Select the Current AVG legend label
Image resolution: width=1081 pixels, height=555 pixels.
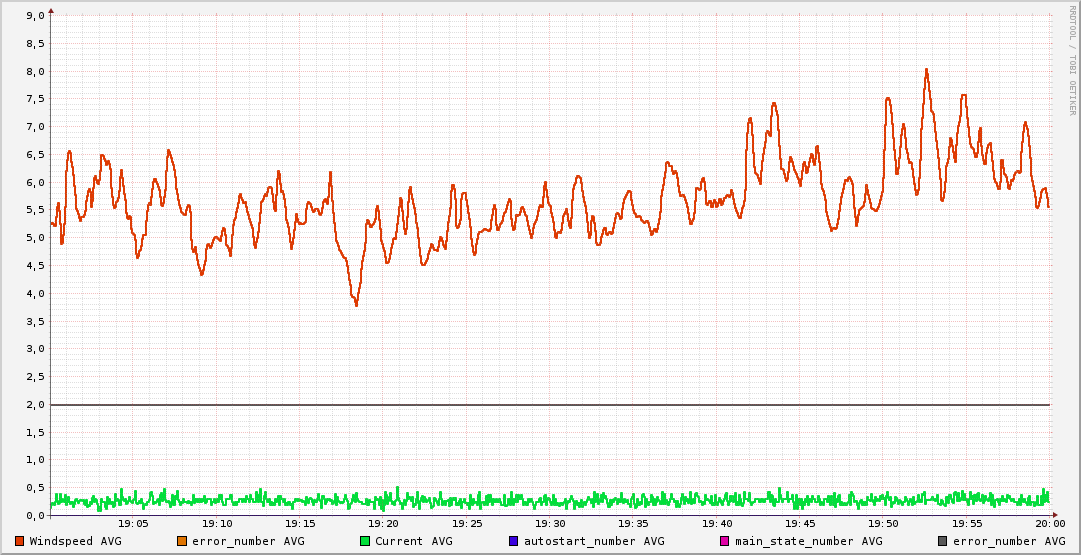tap(413, 541)
